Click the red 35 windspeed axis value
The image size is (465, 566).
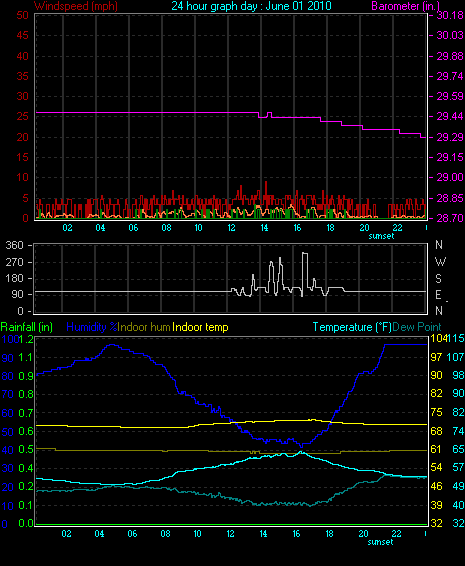click(x=22, y=76)
